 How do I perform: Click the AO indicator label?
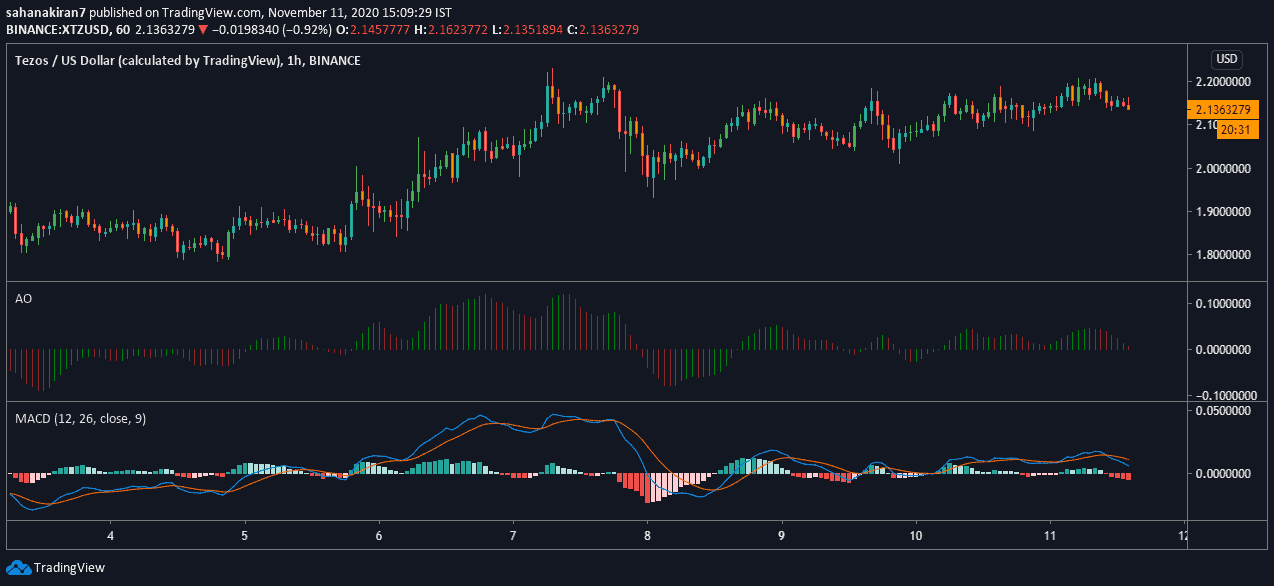click(x=23, y=297)
